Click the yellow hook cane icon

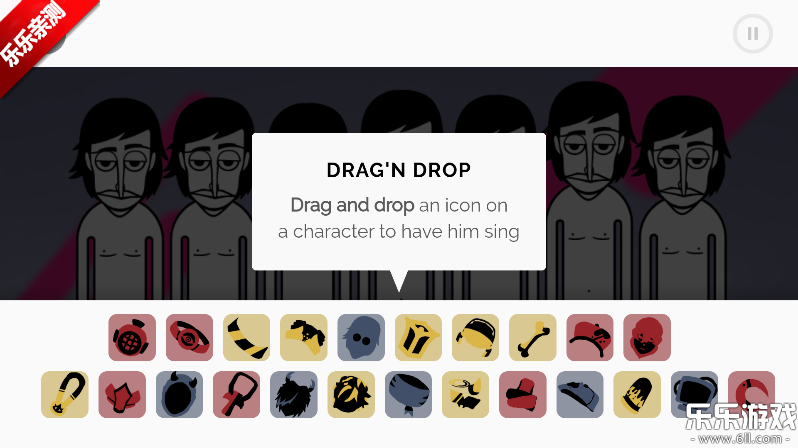click(65, 395)
